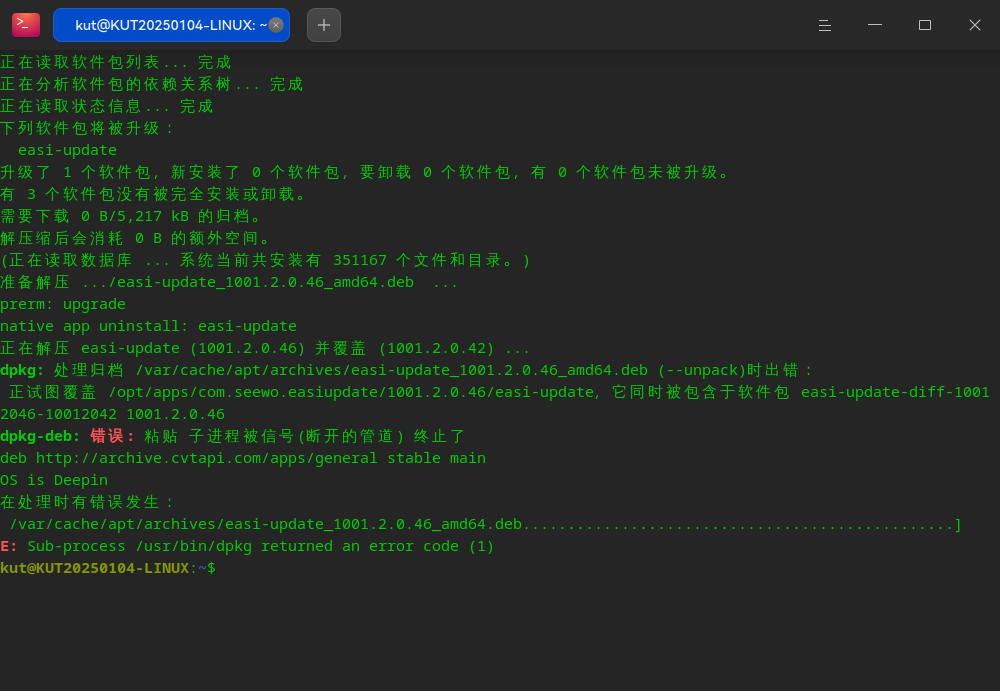Click the line starting '正试图覆盖 /opt/apps'
The width and height of the screenshot is (1000, 691).
[x=499, y=392]
